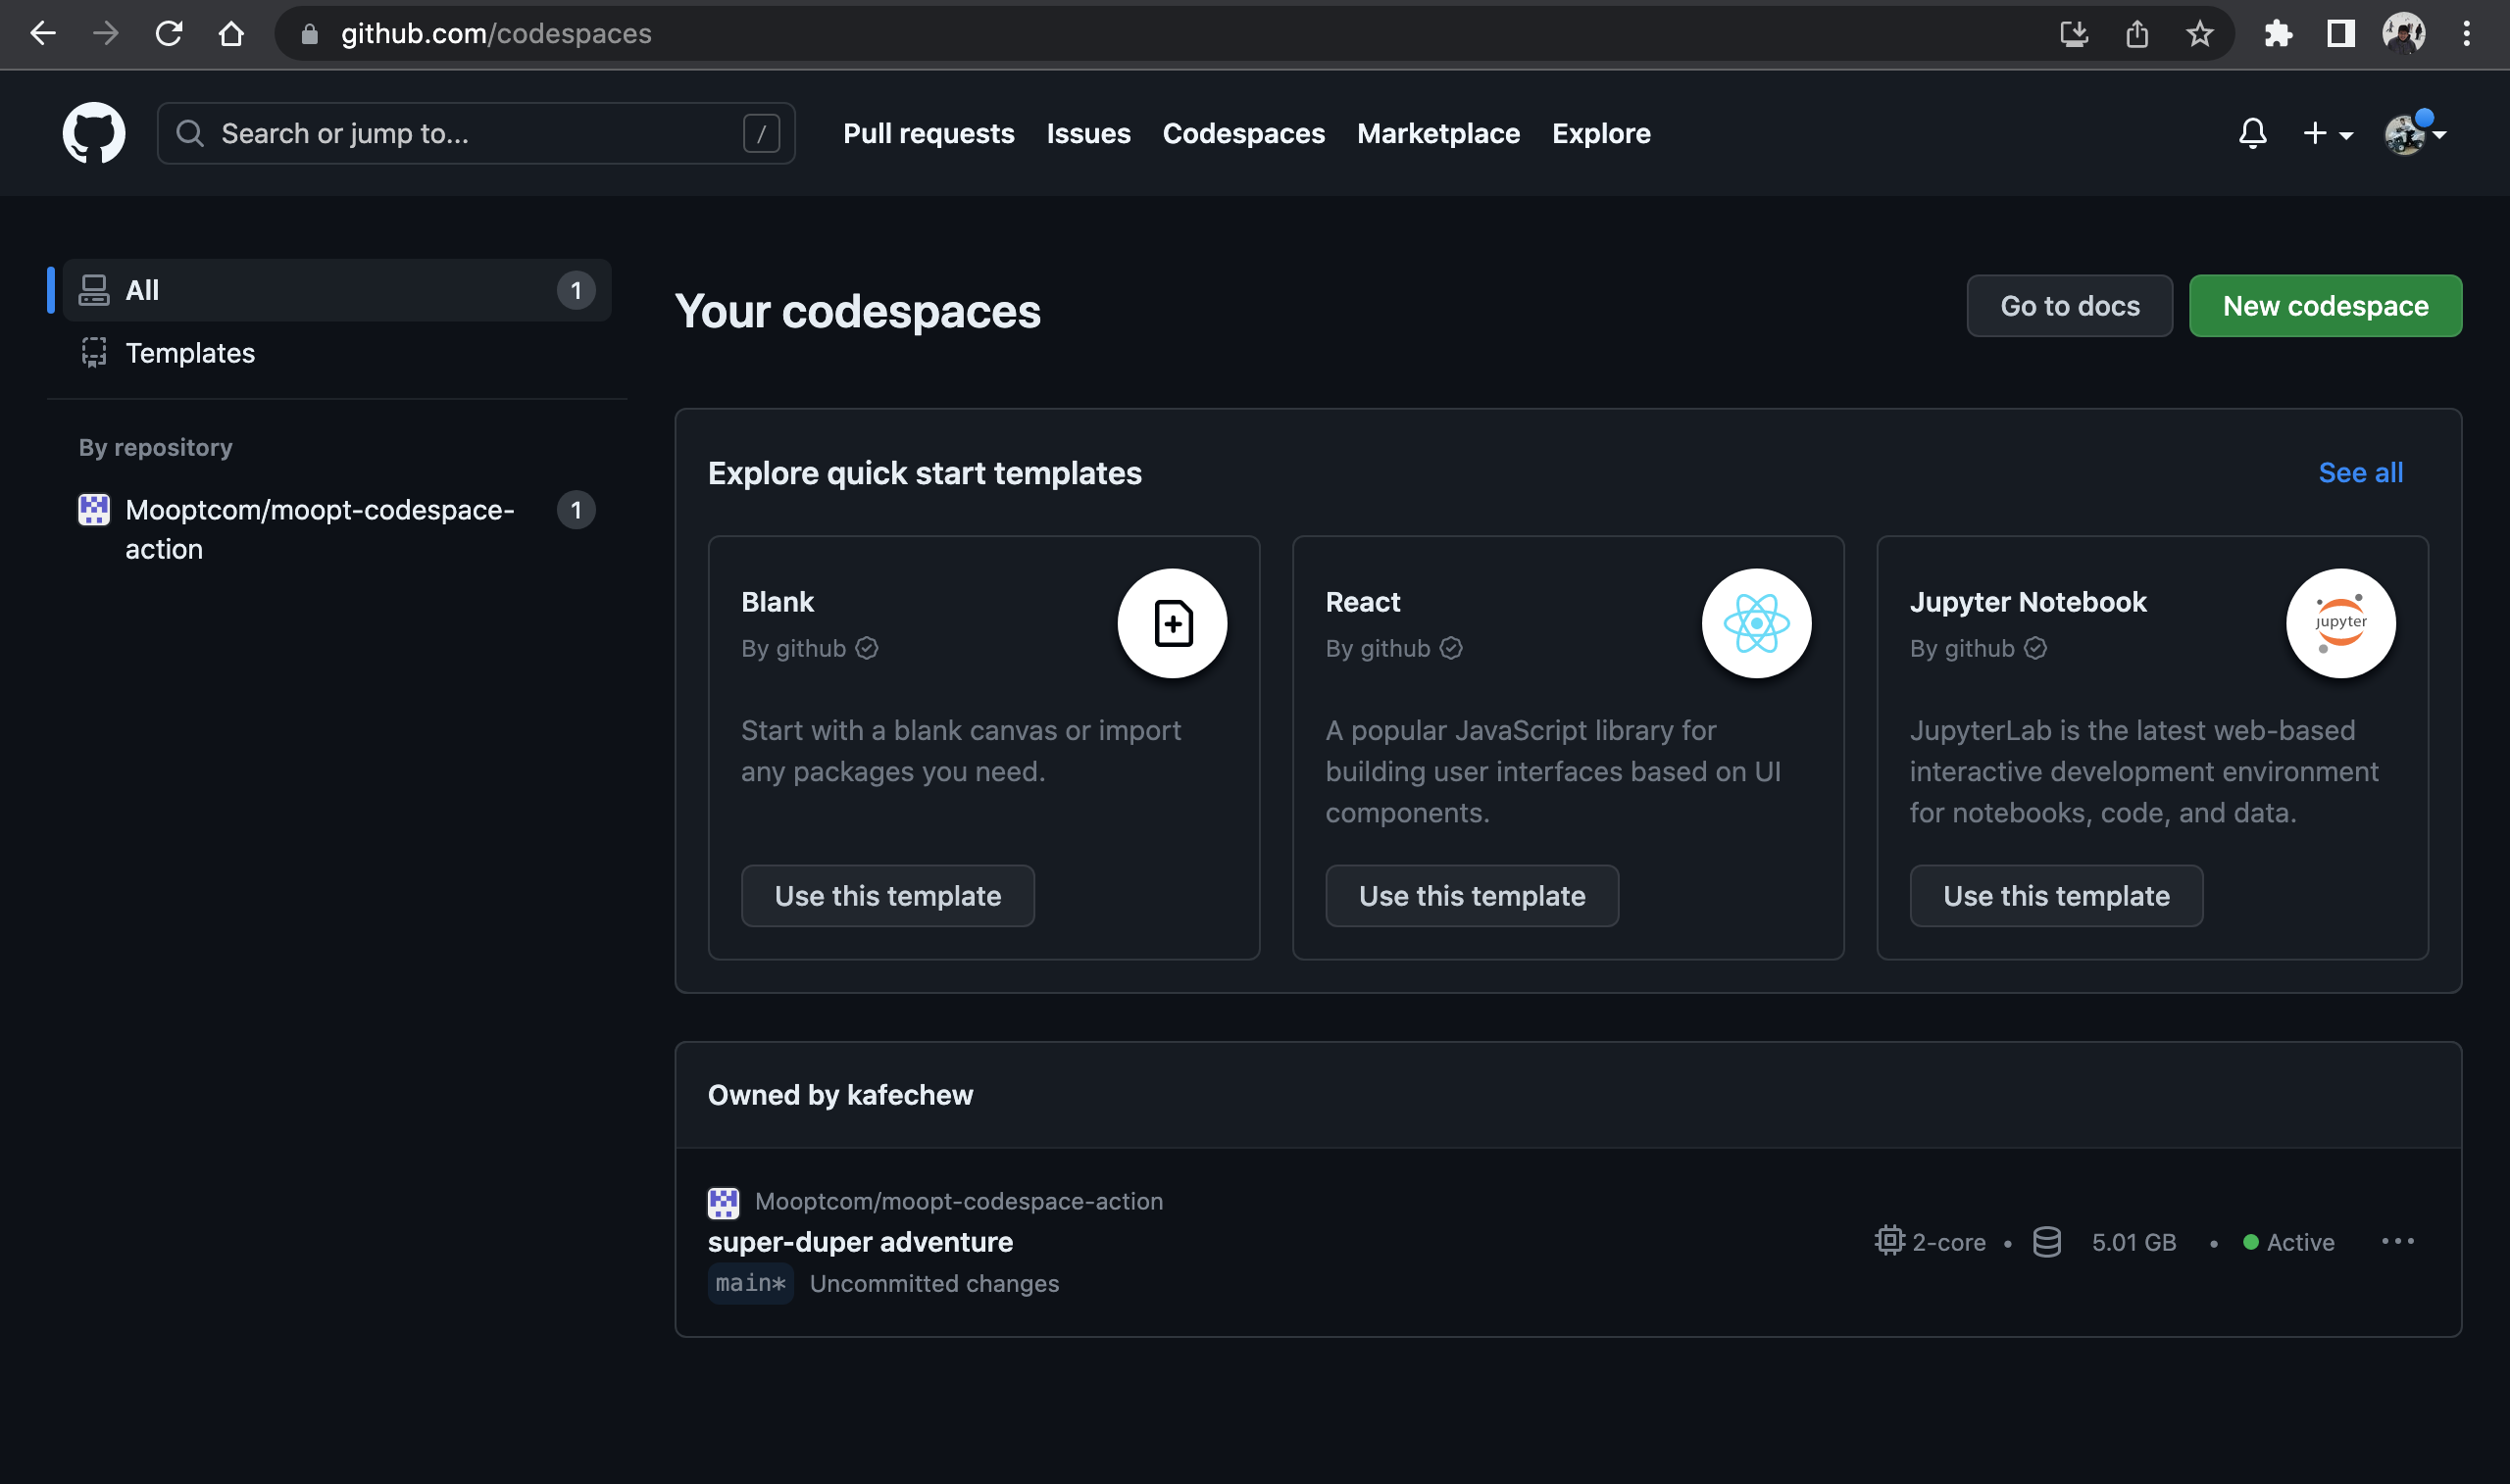The image size is (2510, 1484).
Task: Open the super-duper adventure codespace
Action: pyautogui.click(x=860, y=1242)
